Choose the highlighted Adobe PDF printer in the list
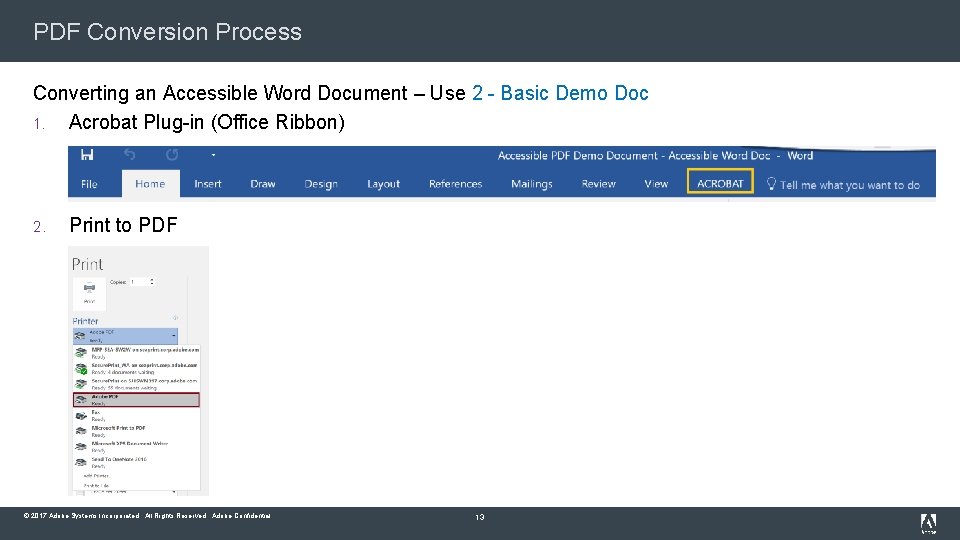Viewport: 960px width, 540px height. [x=137, y=400]
